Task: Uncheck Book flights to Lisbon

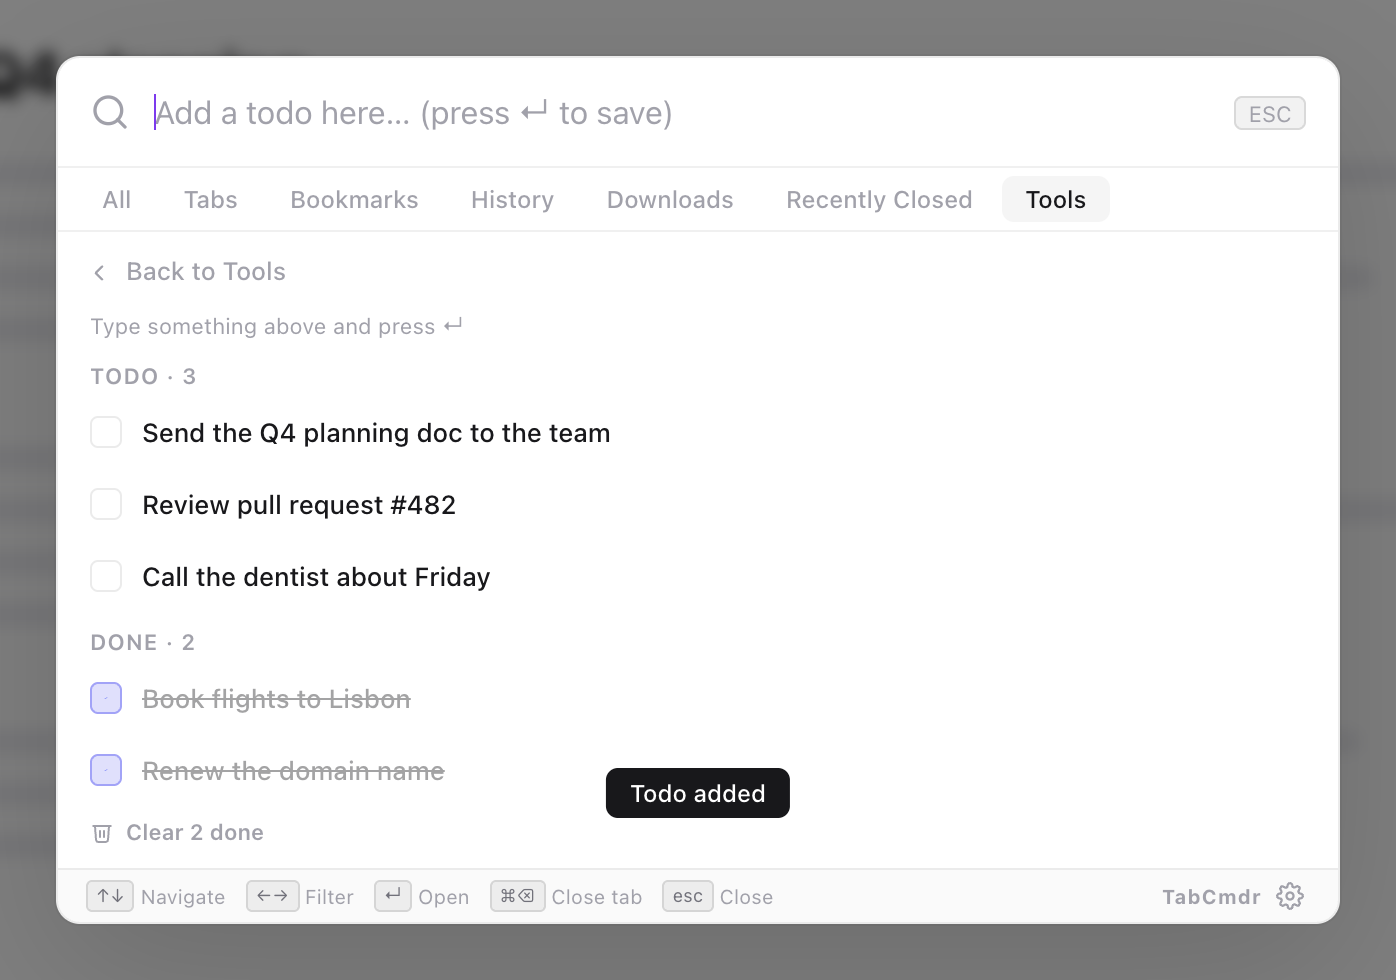Action: 106,698
